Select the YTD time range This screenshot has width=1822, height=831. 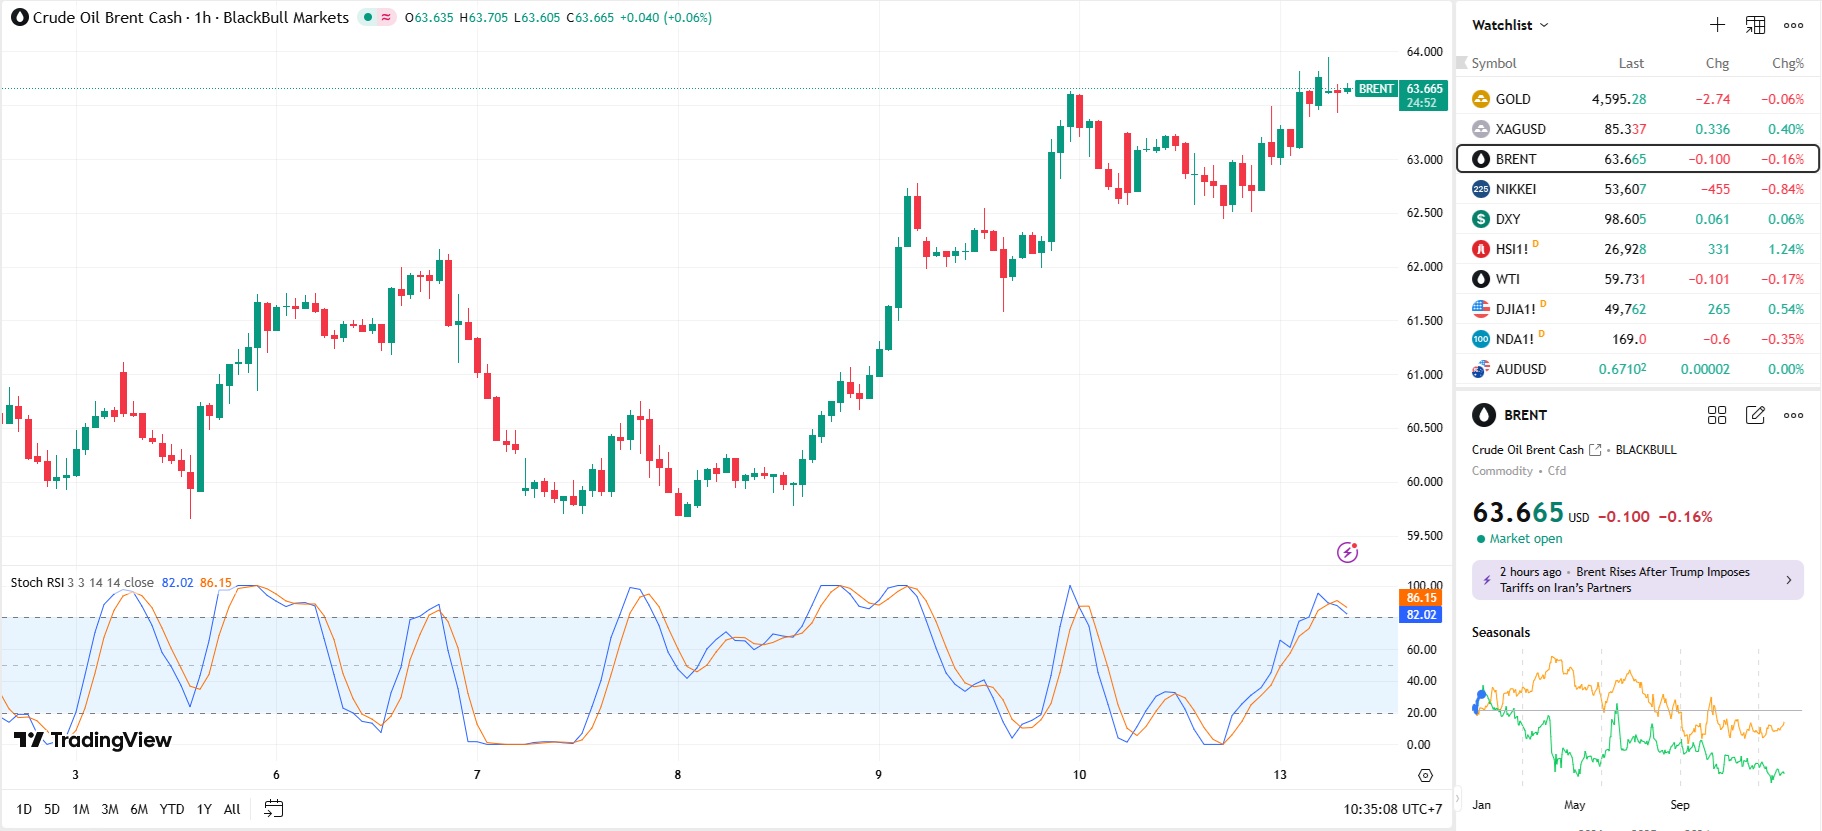pyautogui.click(x=172, y=809)
